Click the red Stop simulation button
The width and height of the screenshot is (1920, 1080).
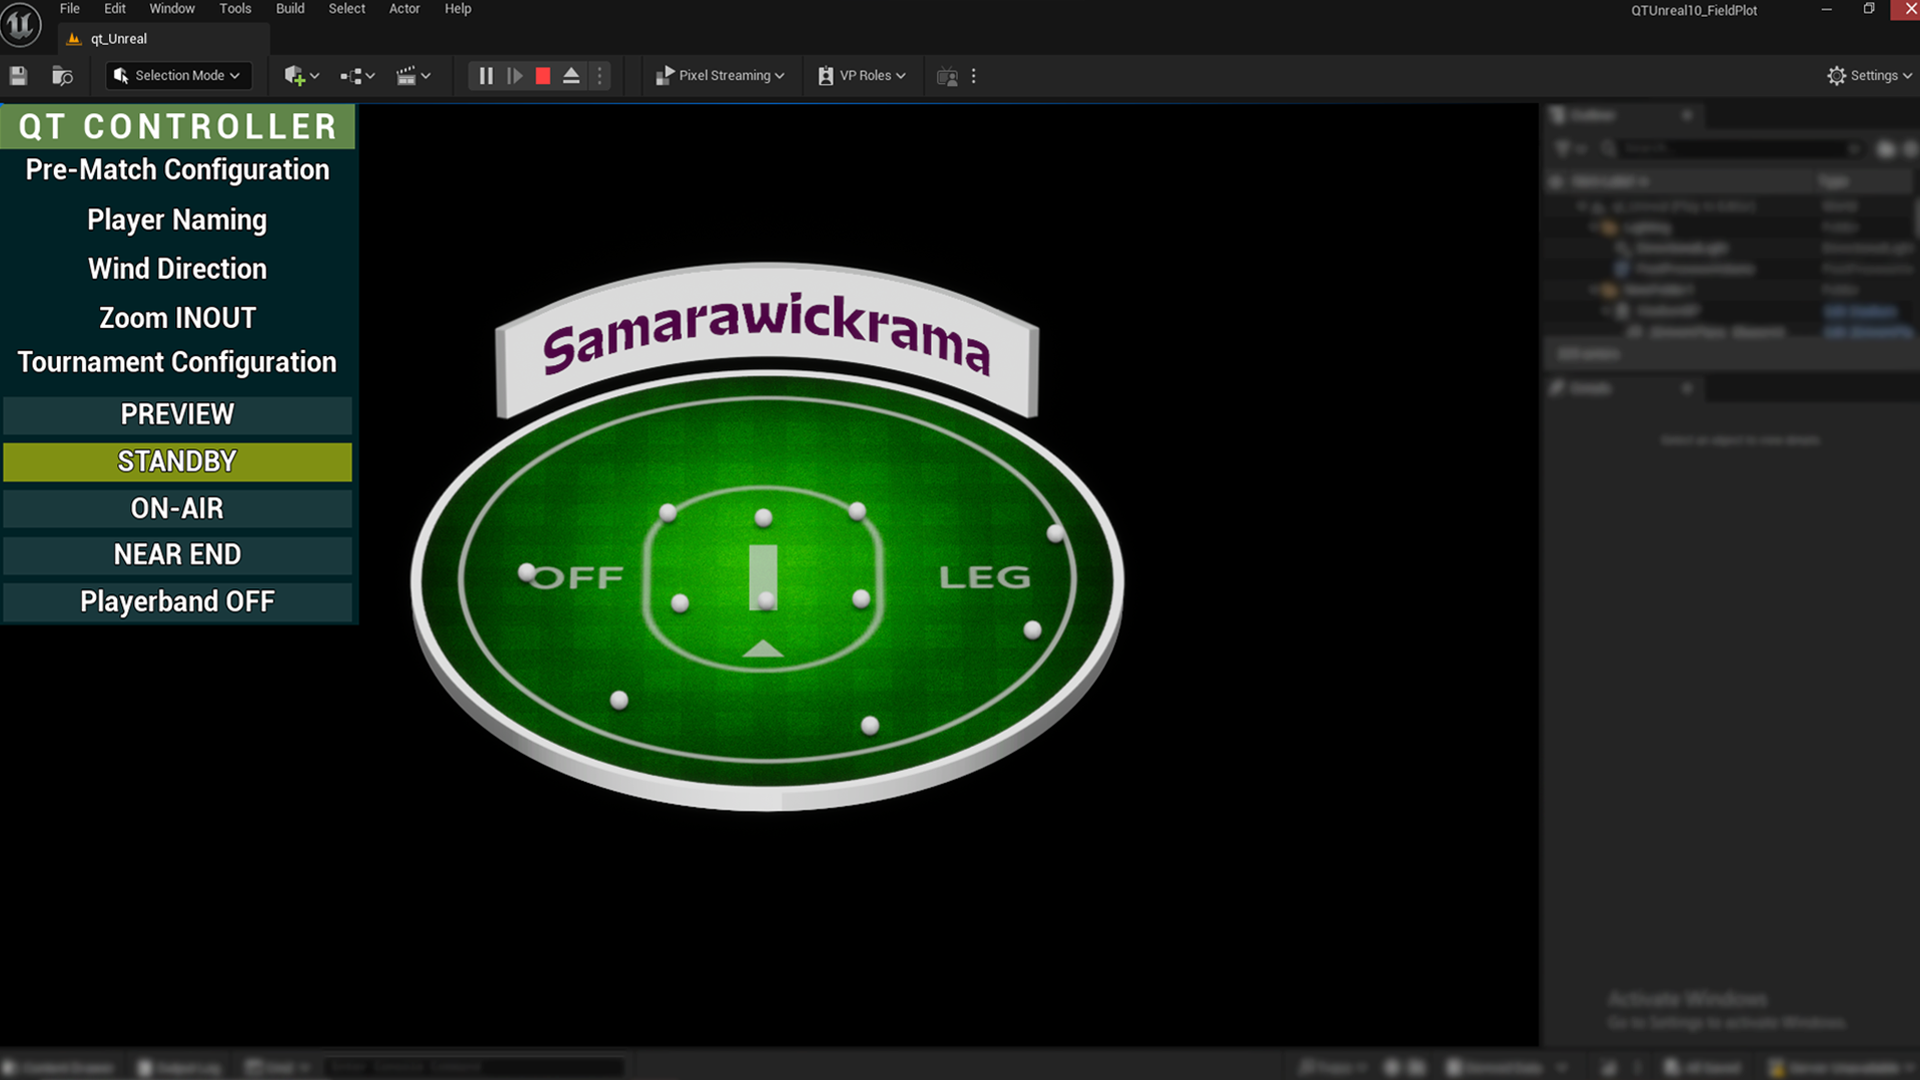[x=543, y=76]
